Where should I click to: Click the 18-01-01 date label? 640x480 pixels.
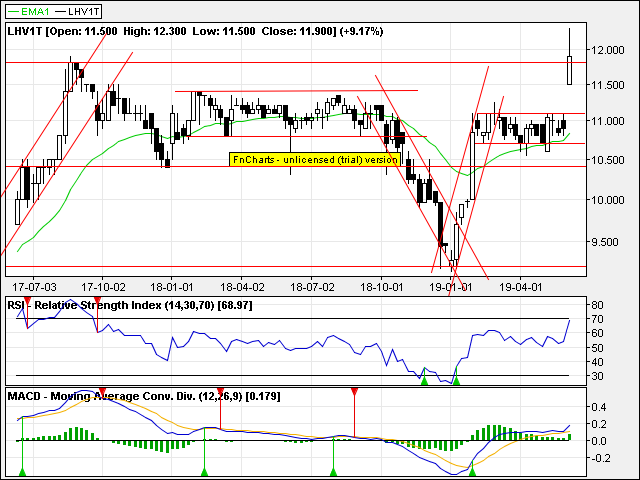(171, 287)
